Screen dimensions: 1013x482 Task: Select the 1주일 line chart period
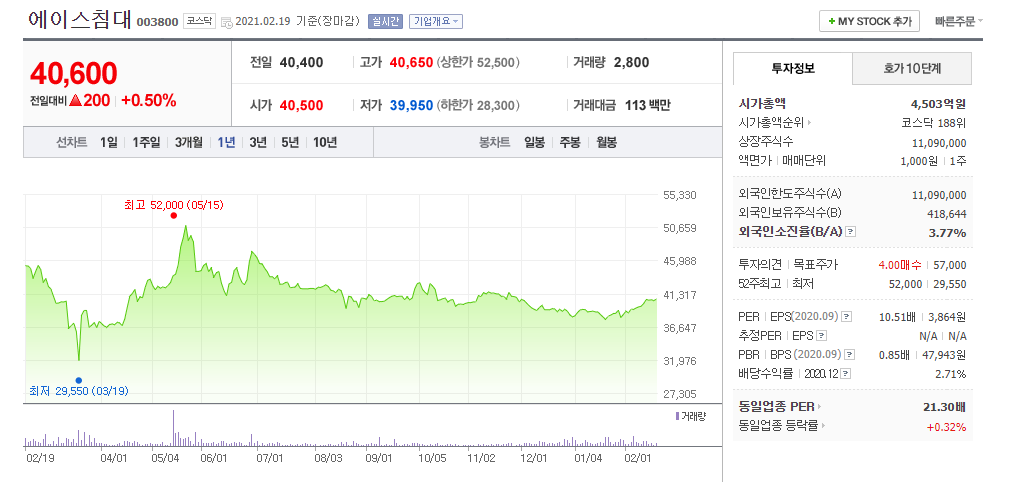pos(146,142)
